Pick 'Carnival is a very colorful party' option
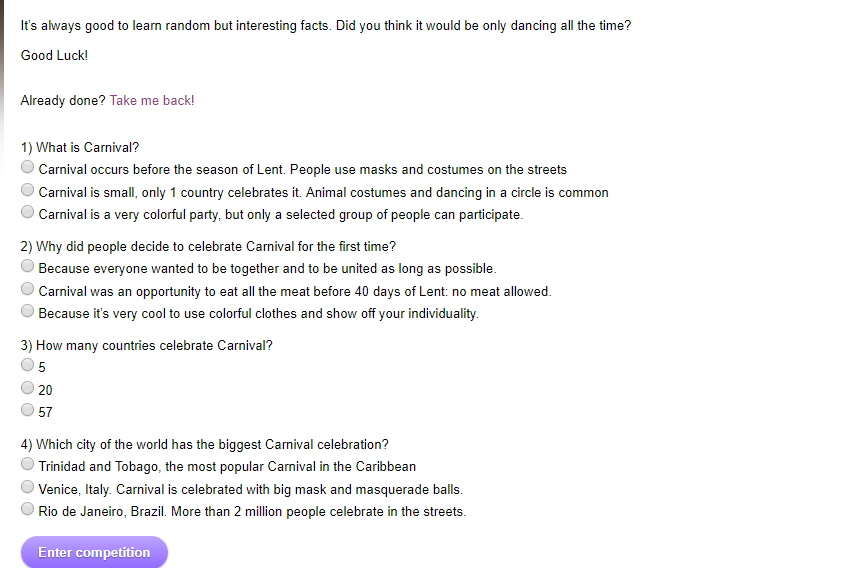 (27, 212)
